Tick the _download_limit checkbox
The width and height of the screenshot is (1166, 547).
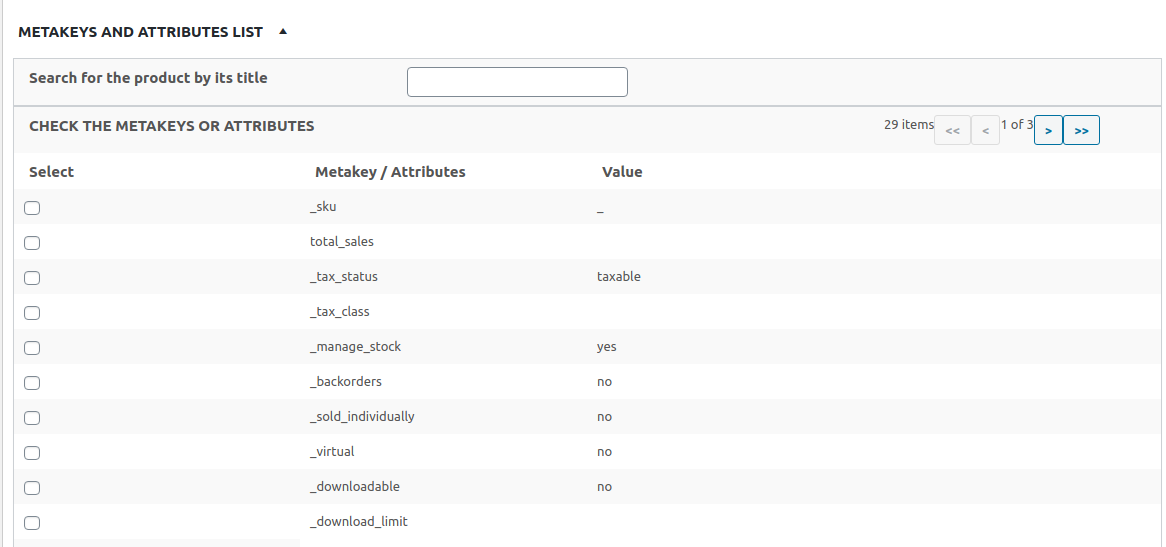(32, 523)
